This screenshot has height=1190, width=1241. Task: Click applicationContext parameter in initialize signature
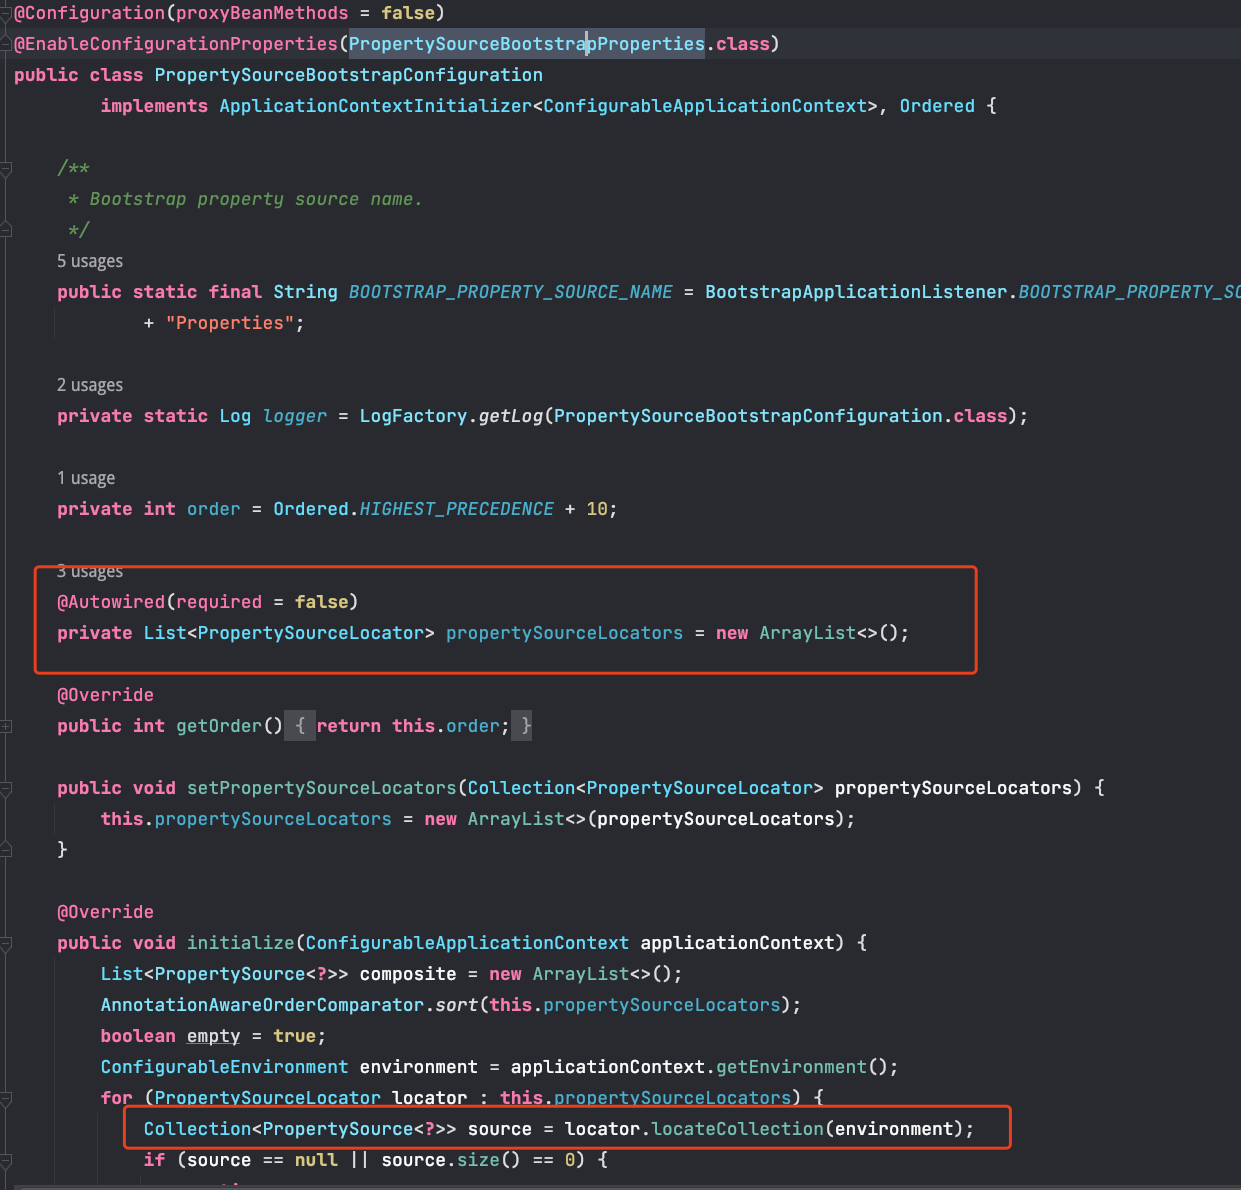click(738, 943)
